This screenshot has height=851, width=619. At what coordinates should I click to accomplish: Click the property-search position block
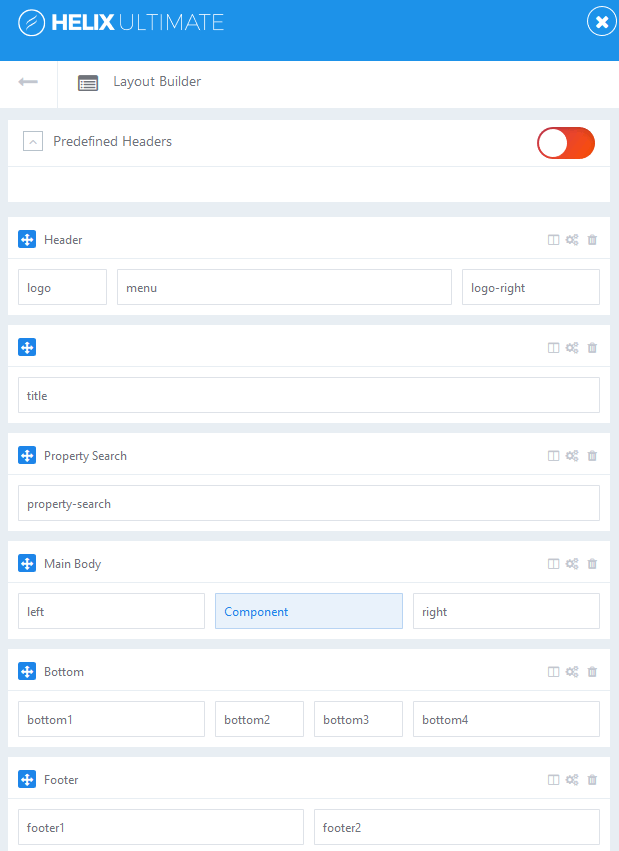pos(308,503)
